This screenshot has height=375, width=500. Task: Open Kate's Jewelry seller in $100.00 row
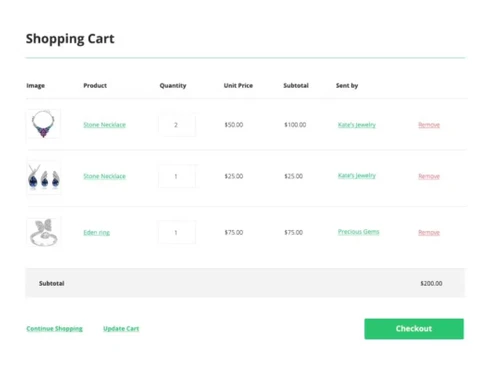(357, 125)
